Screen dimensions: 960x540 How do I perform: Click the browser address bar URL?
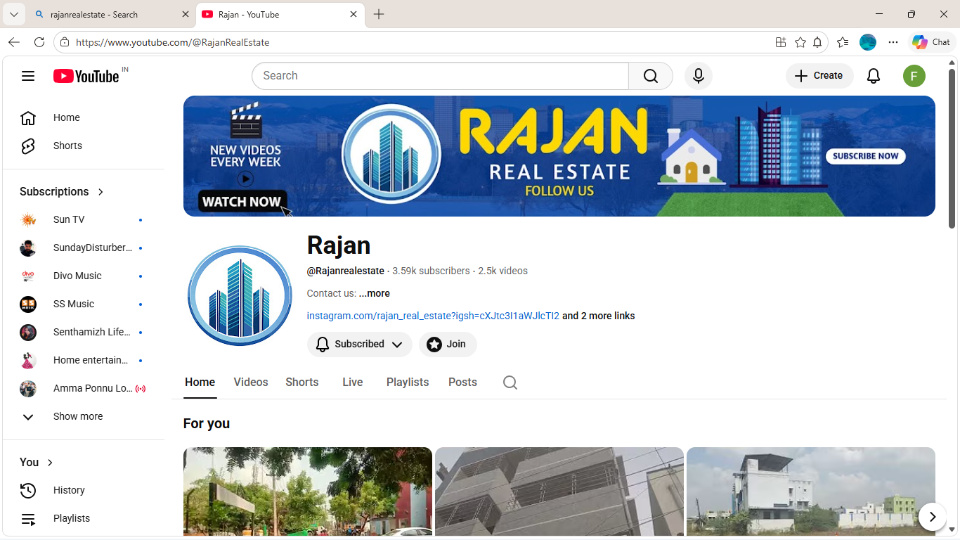[173, 42]
